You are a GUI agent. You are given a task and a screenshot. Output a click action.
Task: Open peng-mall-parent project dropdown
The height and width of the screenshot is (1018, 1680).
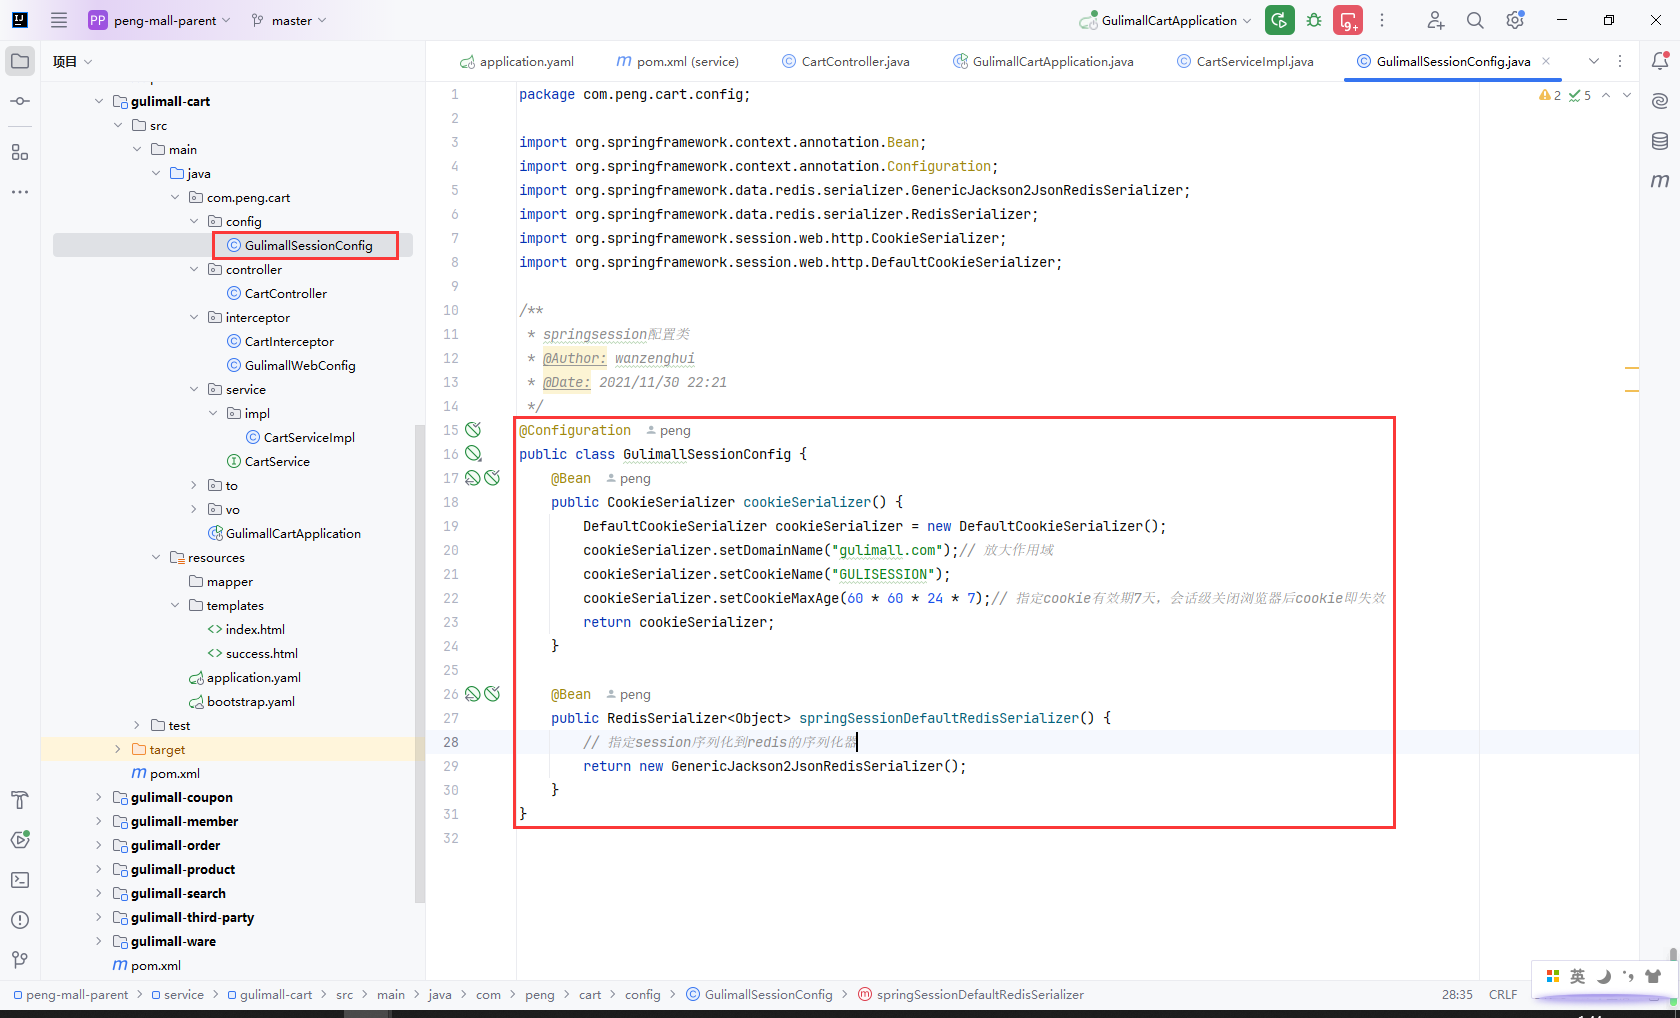(160, 20)
